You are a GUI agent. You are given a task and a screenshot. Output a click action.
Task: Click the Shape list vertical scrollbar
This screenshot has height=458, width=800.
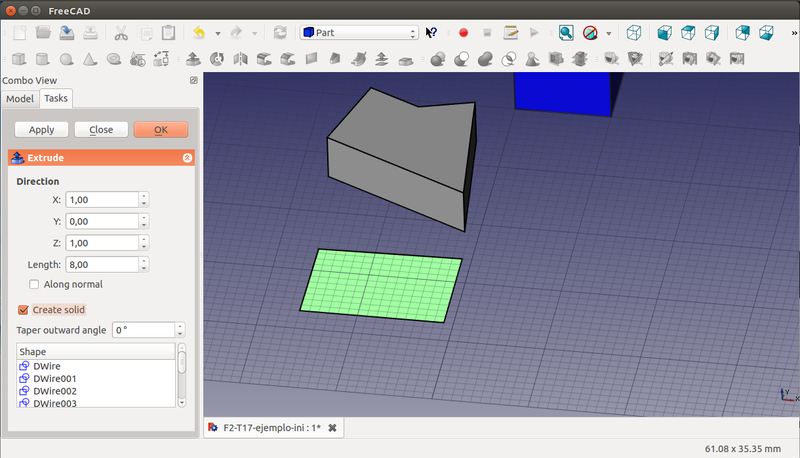(181, 375)
